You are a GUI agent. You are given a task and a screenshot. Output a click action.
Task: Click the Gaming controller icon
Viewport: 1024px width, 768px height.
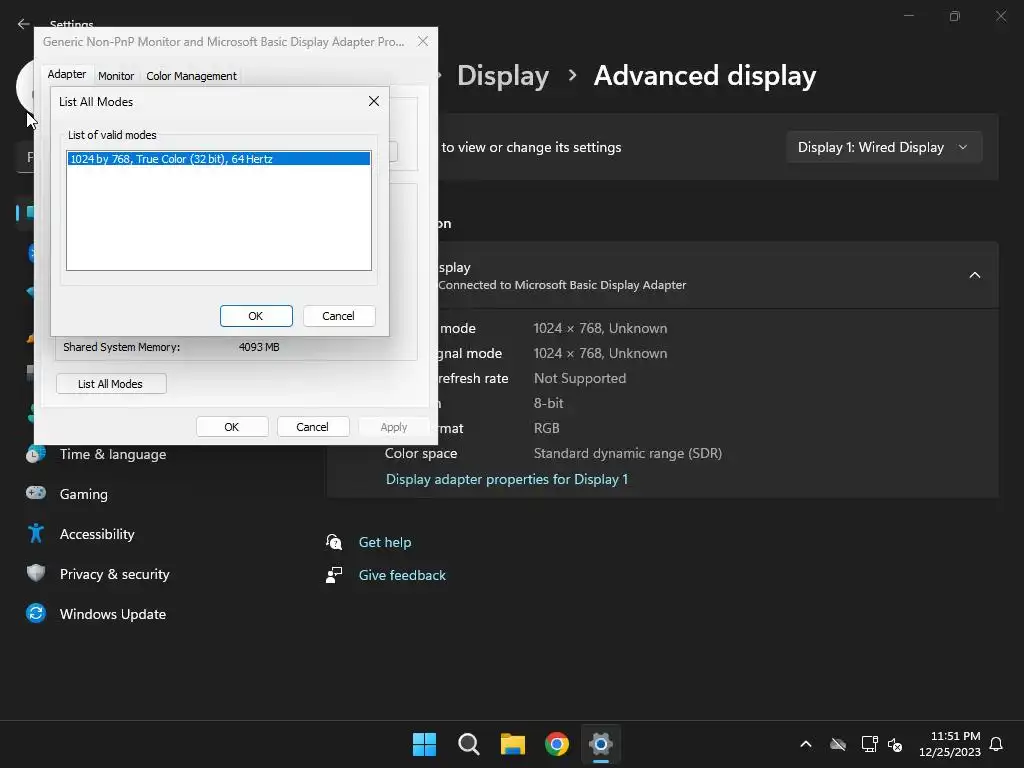pos(36,493)
